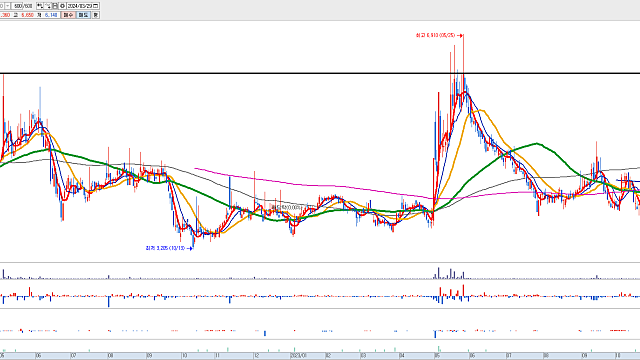Click the 12 month label on the time axis

[256, 356]
